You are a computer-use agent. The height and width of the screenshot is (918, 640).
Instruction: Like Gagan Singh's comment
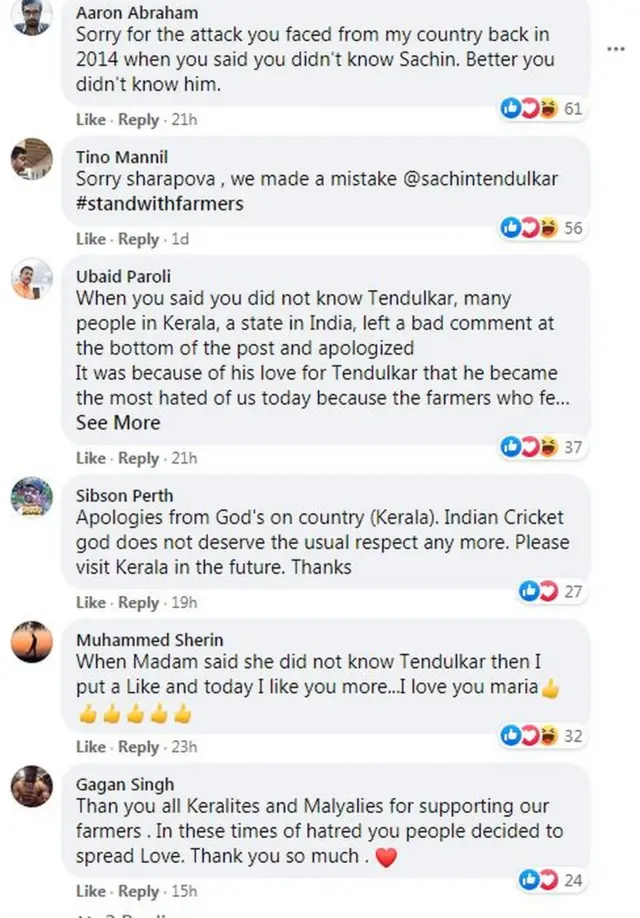pyautogui.click(x=90, y=891)
